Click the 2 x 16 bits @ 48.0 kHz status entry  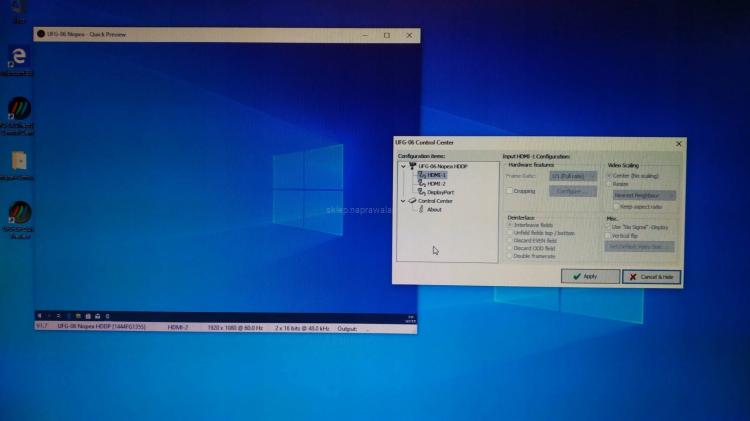(302, 328)
